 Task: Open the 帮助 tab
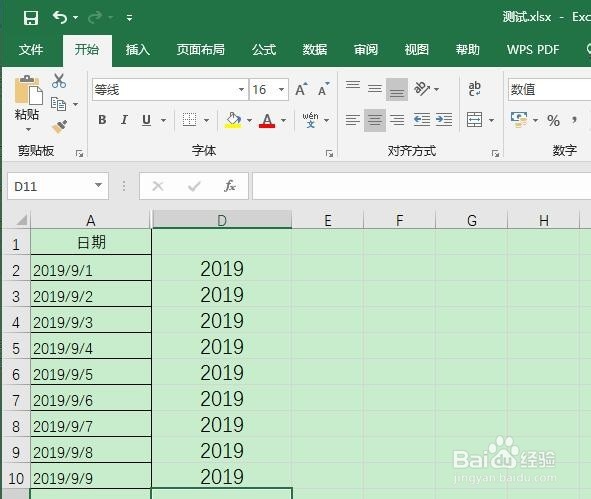[x=467, y=49]
